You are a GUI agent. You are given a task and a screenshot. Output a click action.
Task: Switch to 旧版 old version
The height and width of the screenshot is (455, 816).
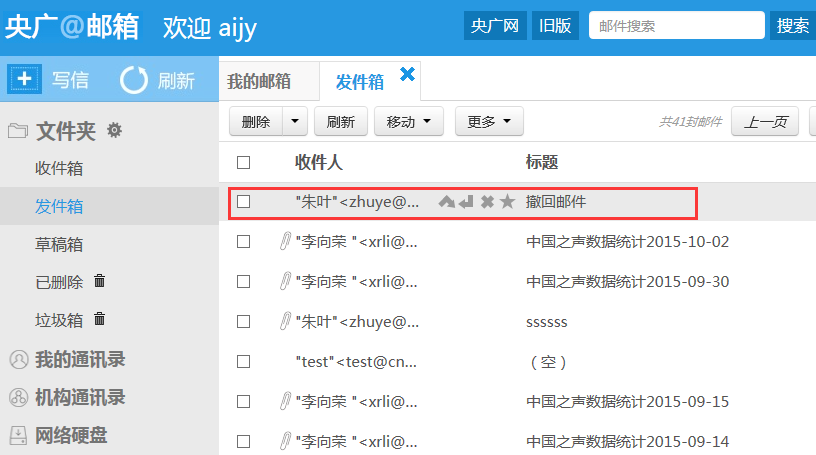click(x=555, y=25)
